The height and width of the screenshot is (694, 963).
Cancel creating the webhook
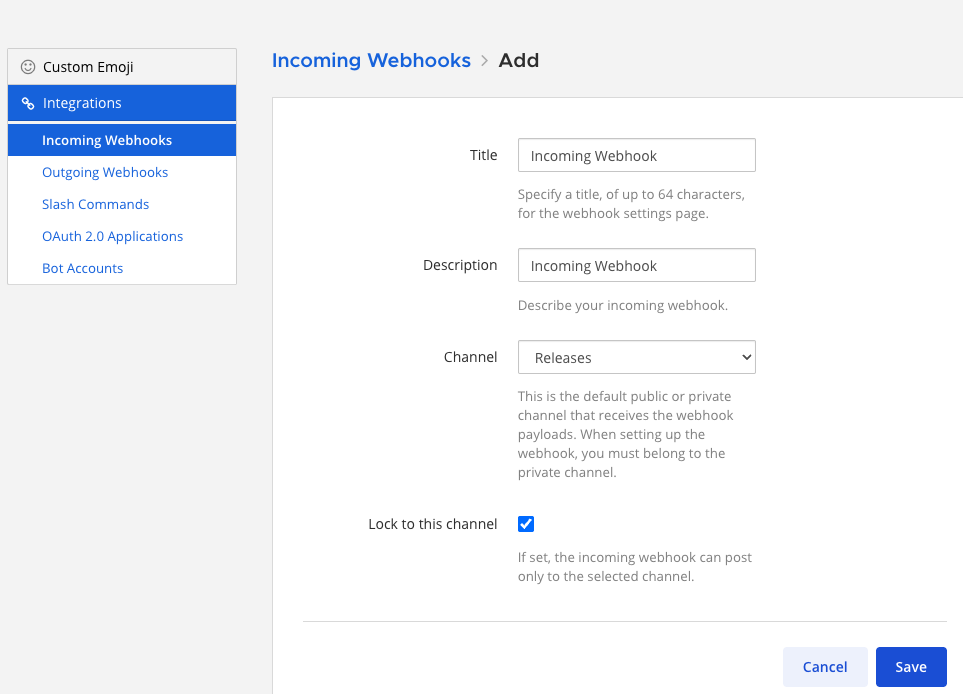(824, 666)
